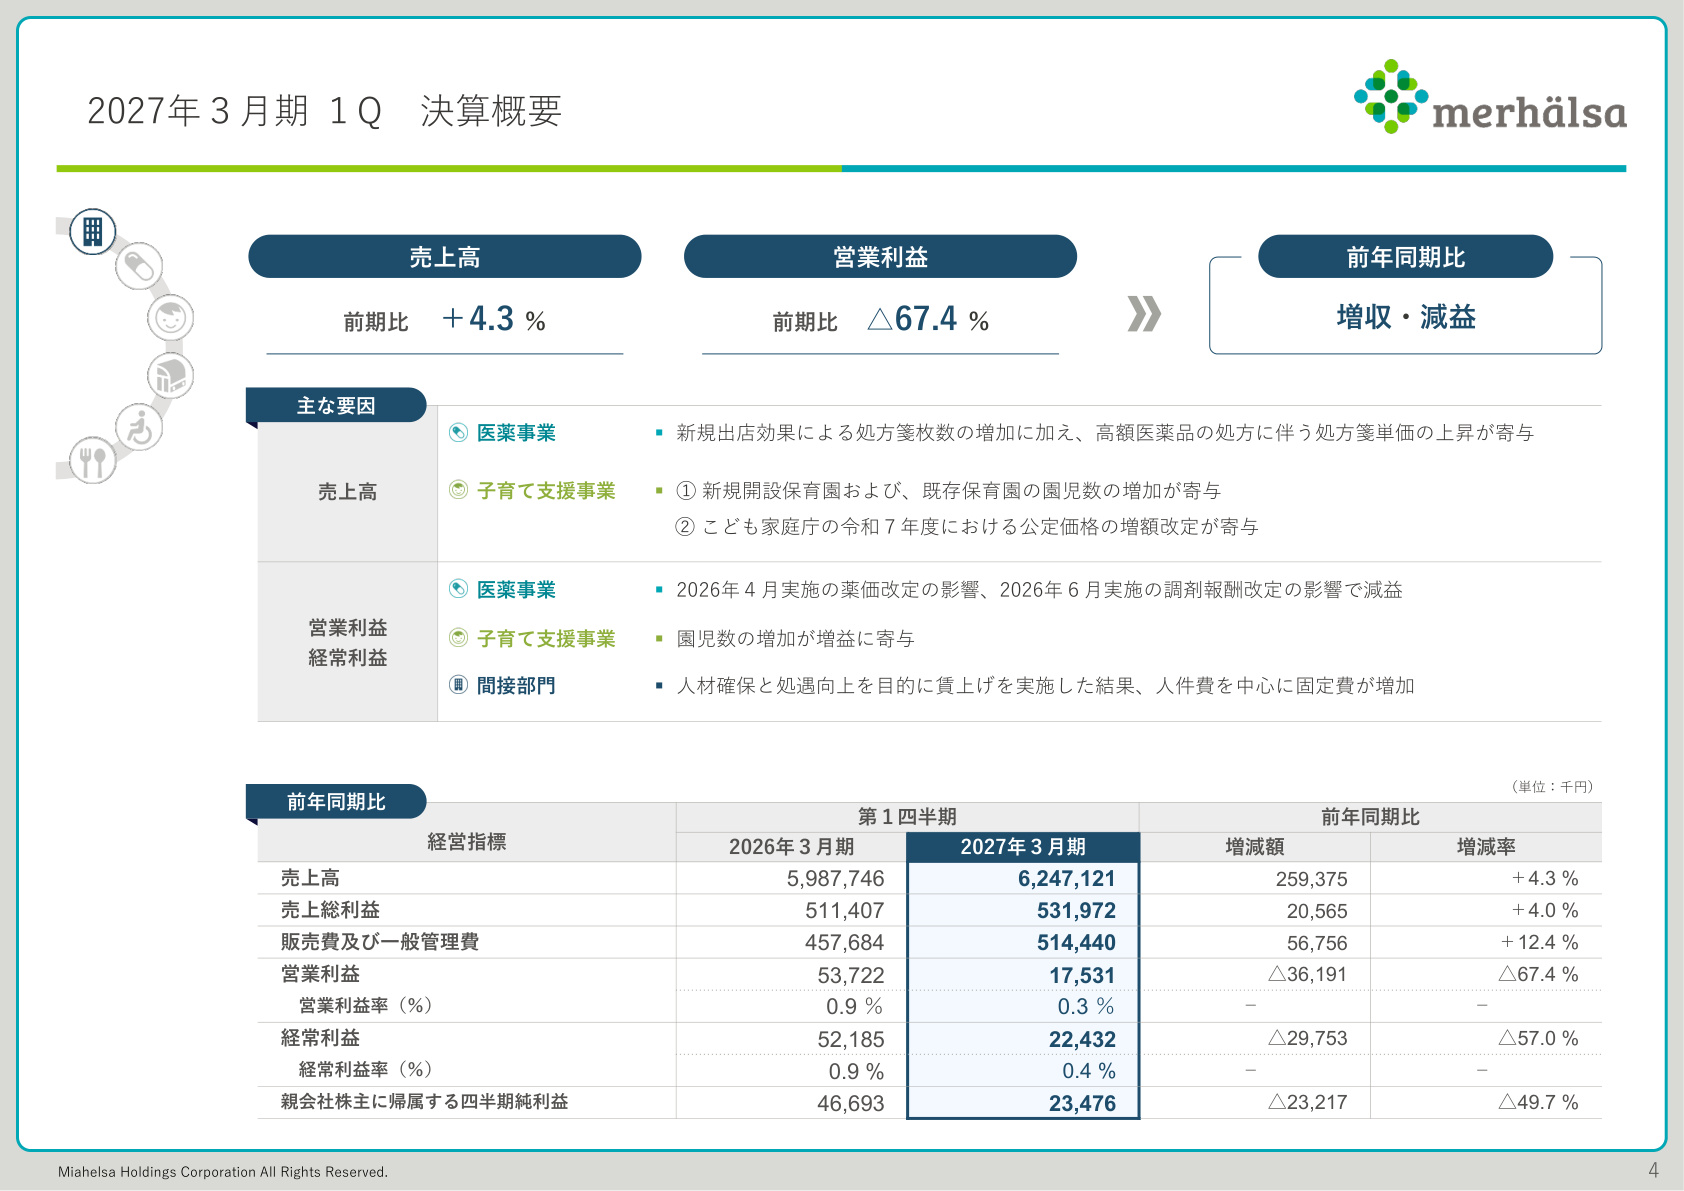Click the 子育て支援事業 icon in the 売上高 section
1684x1191 pixels.
[458, 490]
